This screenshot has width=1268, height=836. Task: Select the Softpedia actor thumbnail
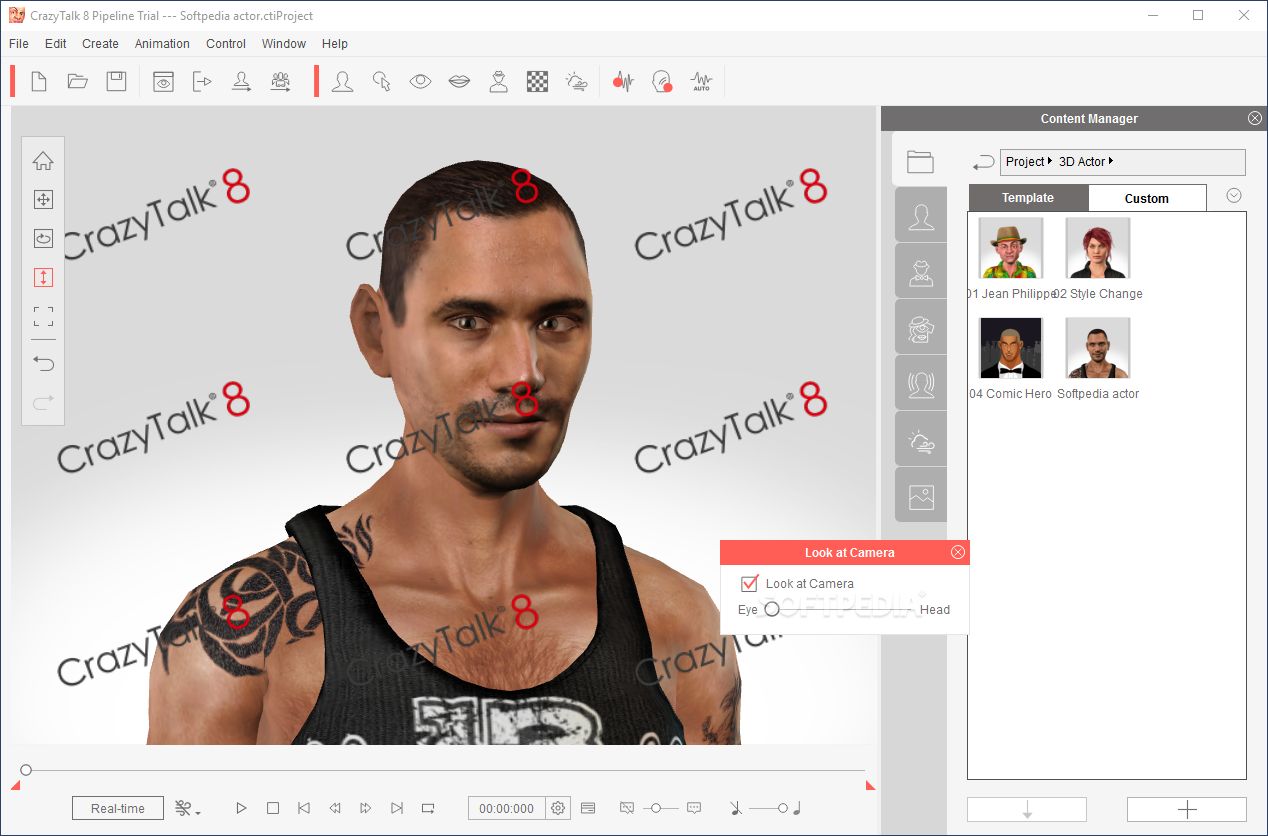click(x=1098, y=349)
